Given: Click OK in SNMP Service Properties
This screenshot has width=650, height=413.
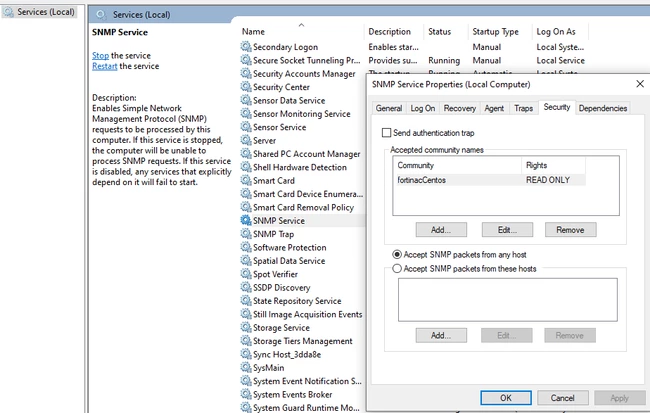Looking at the screenshot, I should pyautogui.click(x=506, y=398).
